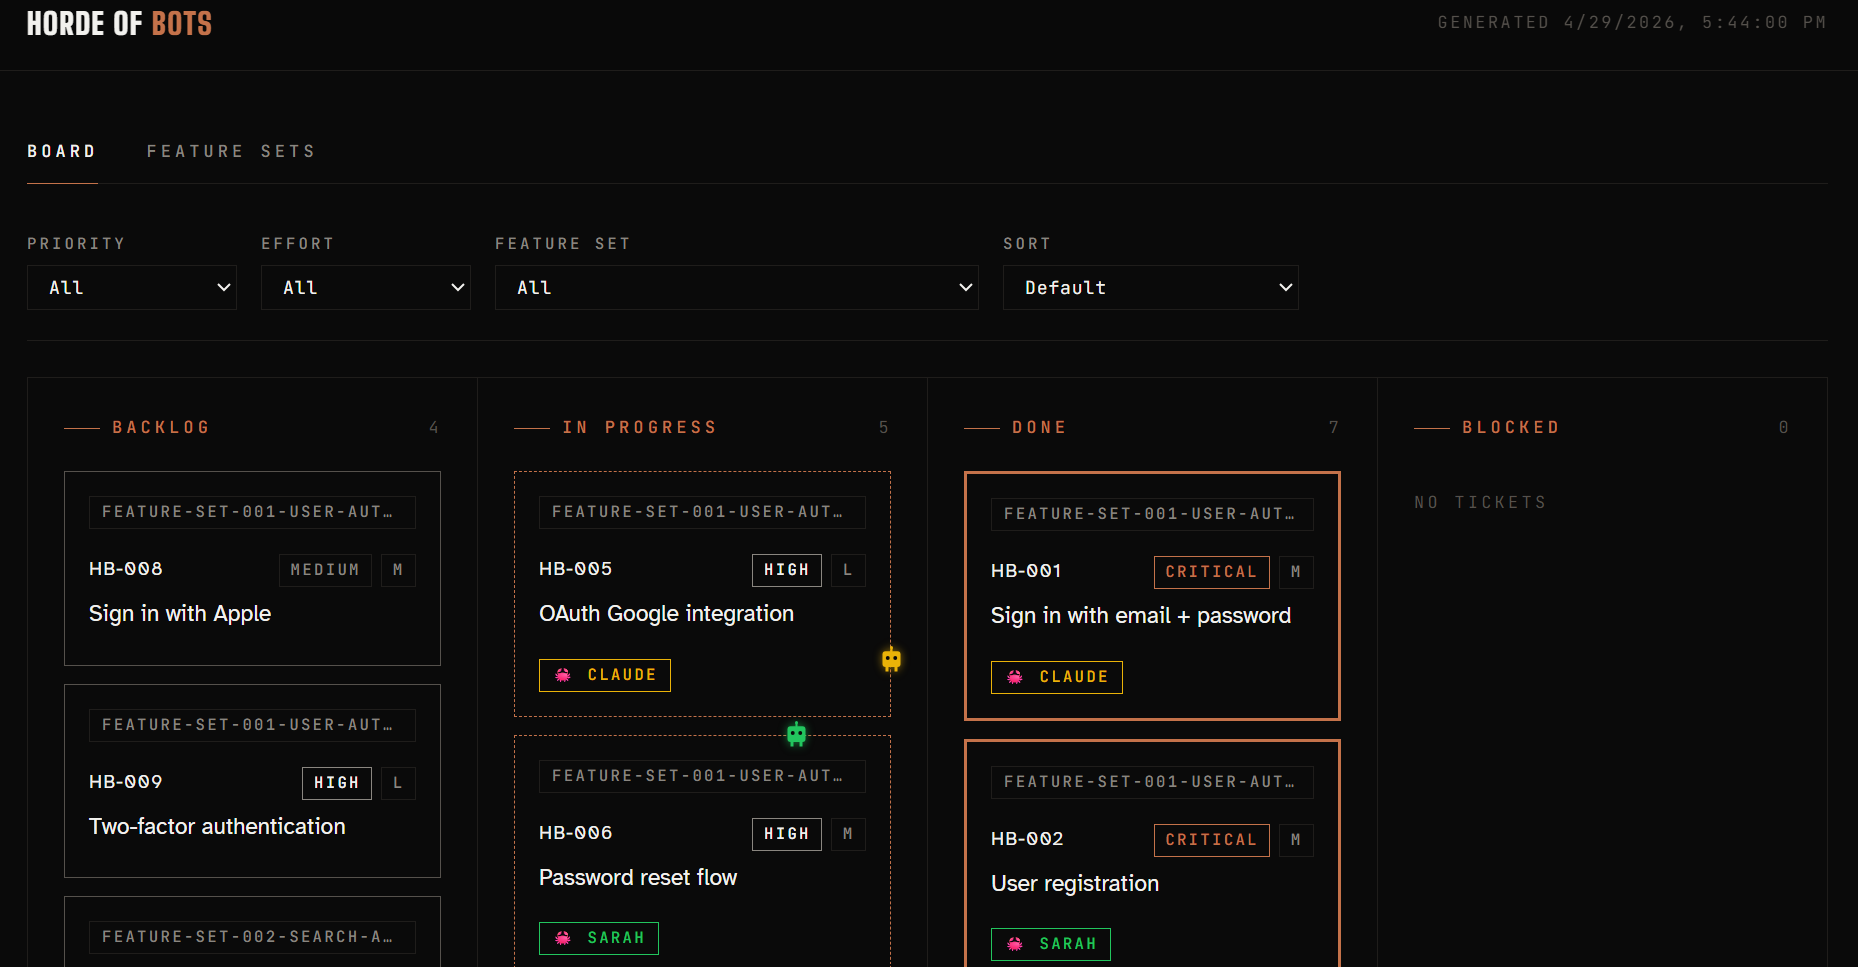
Task: Switch to the Board tab
Action: tap(62, 151)
